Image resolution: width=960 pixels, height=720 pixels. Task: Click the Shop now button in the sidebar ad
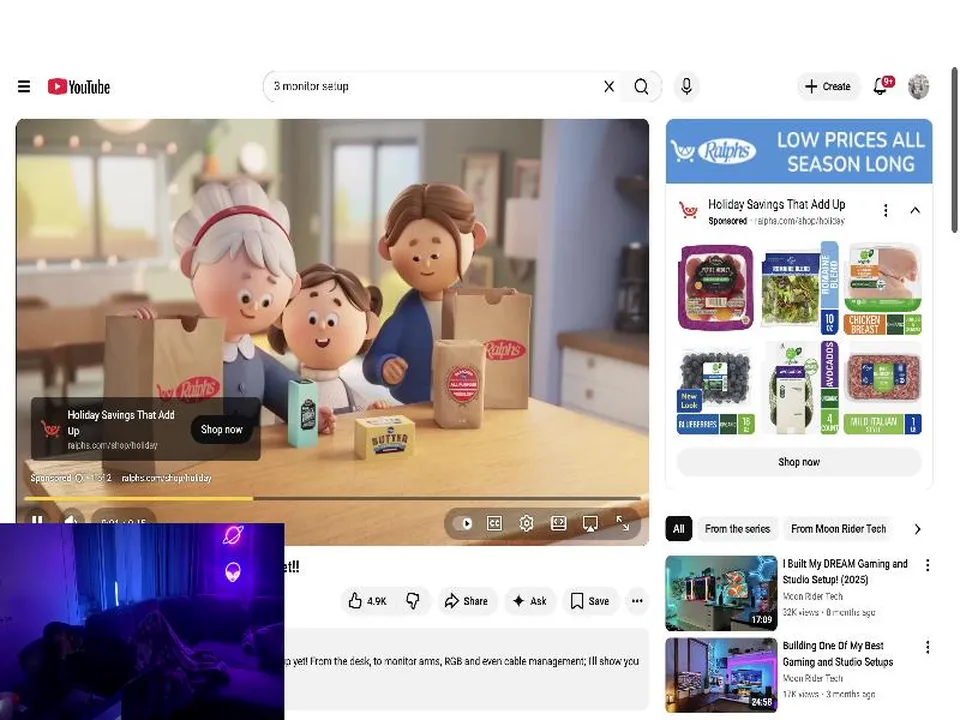pyautogui.click(x=799, y=462)
